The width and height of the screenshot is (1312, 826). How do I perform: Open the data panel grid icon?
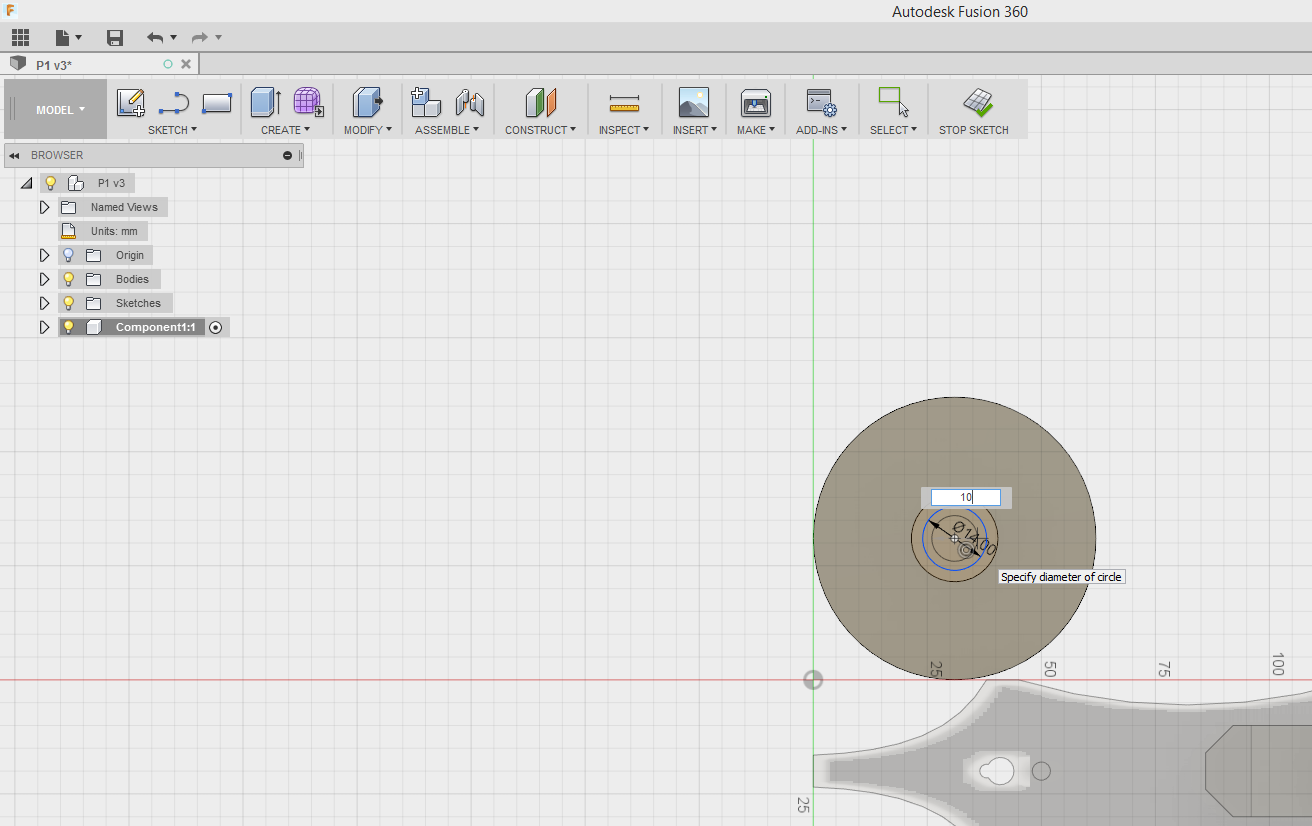click(x=20, y=38)
